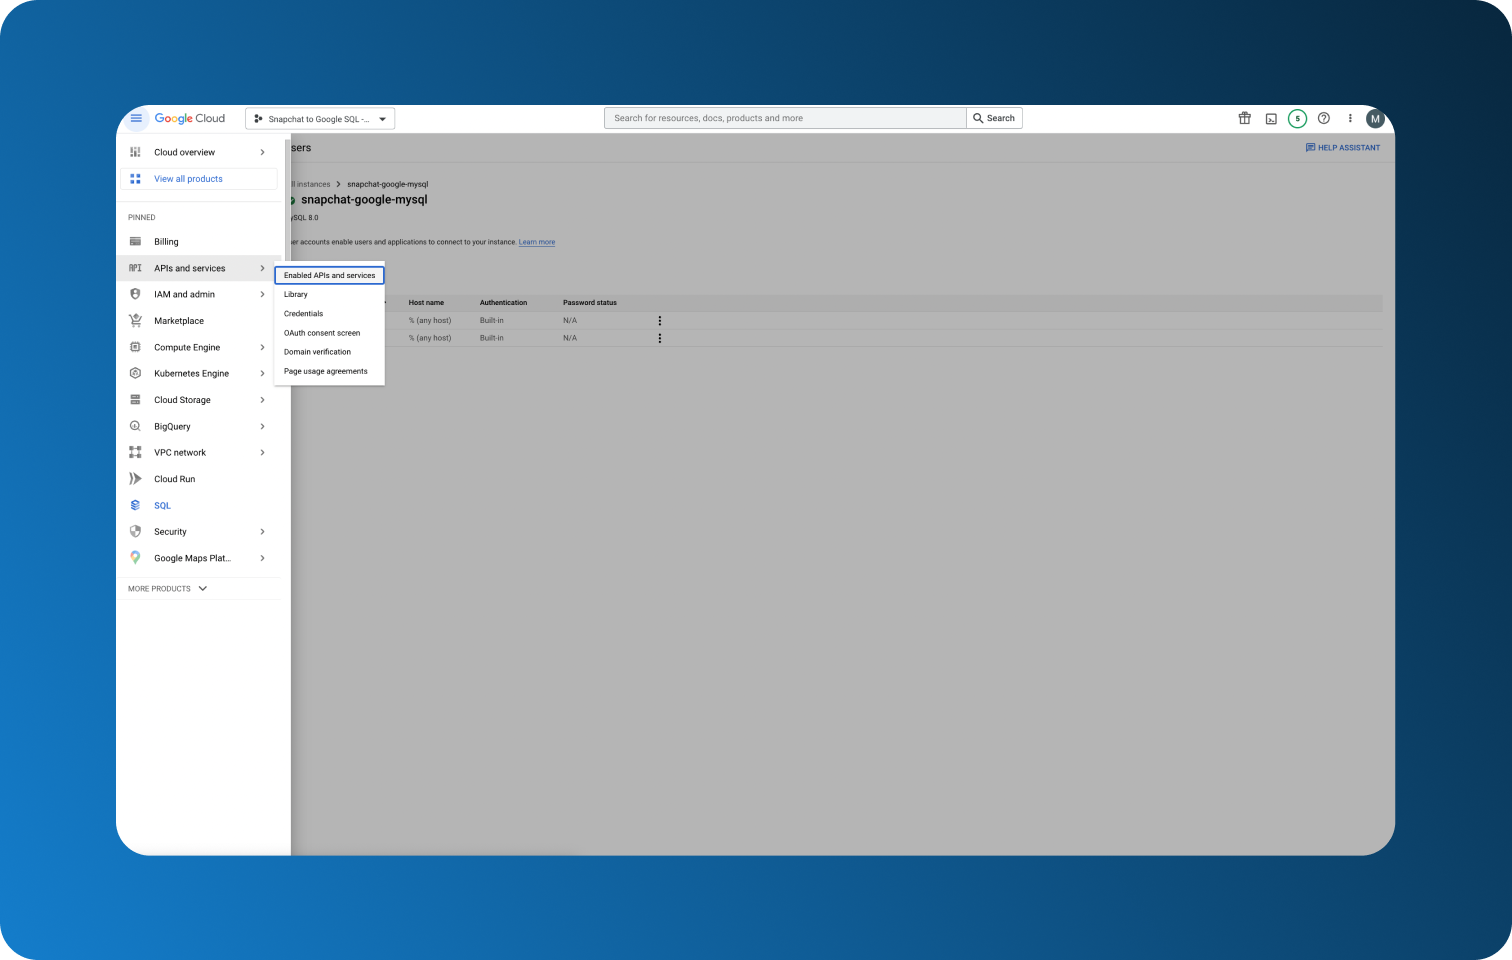Open the Credentials menu entry
This screenshot has height=960, width=1512.
pyautogui.click(x=303, y=313)
